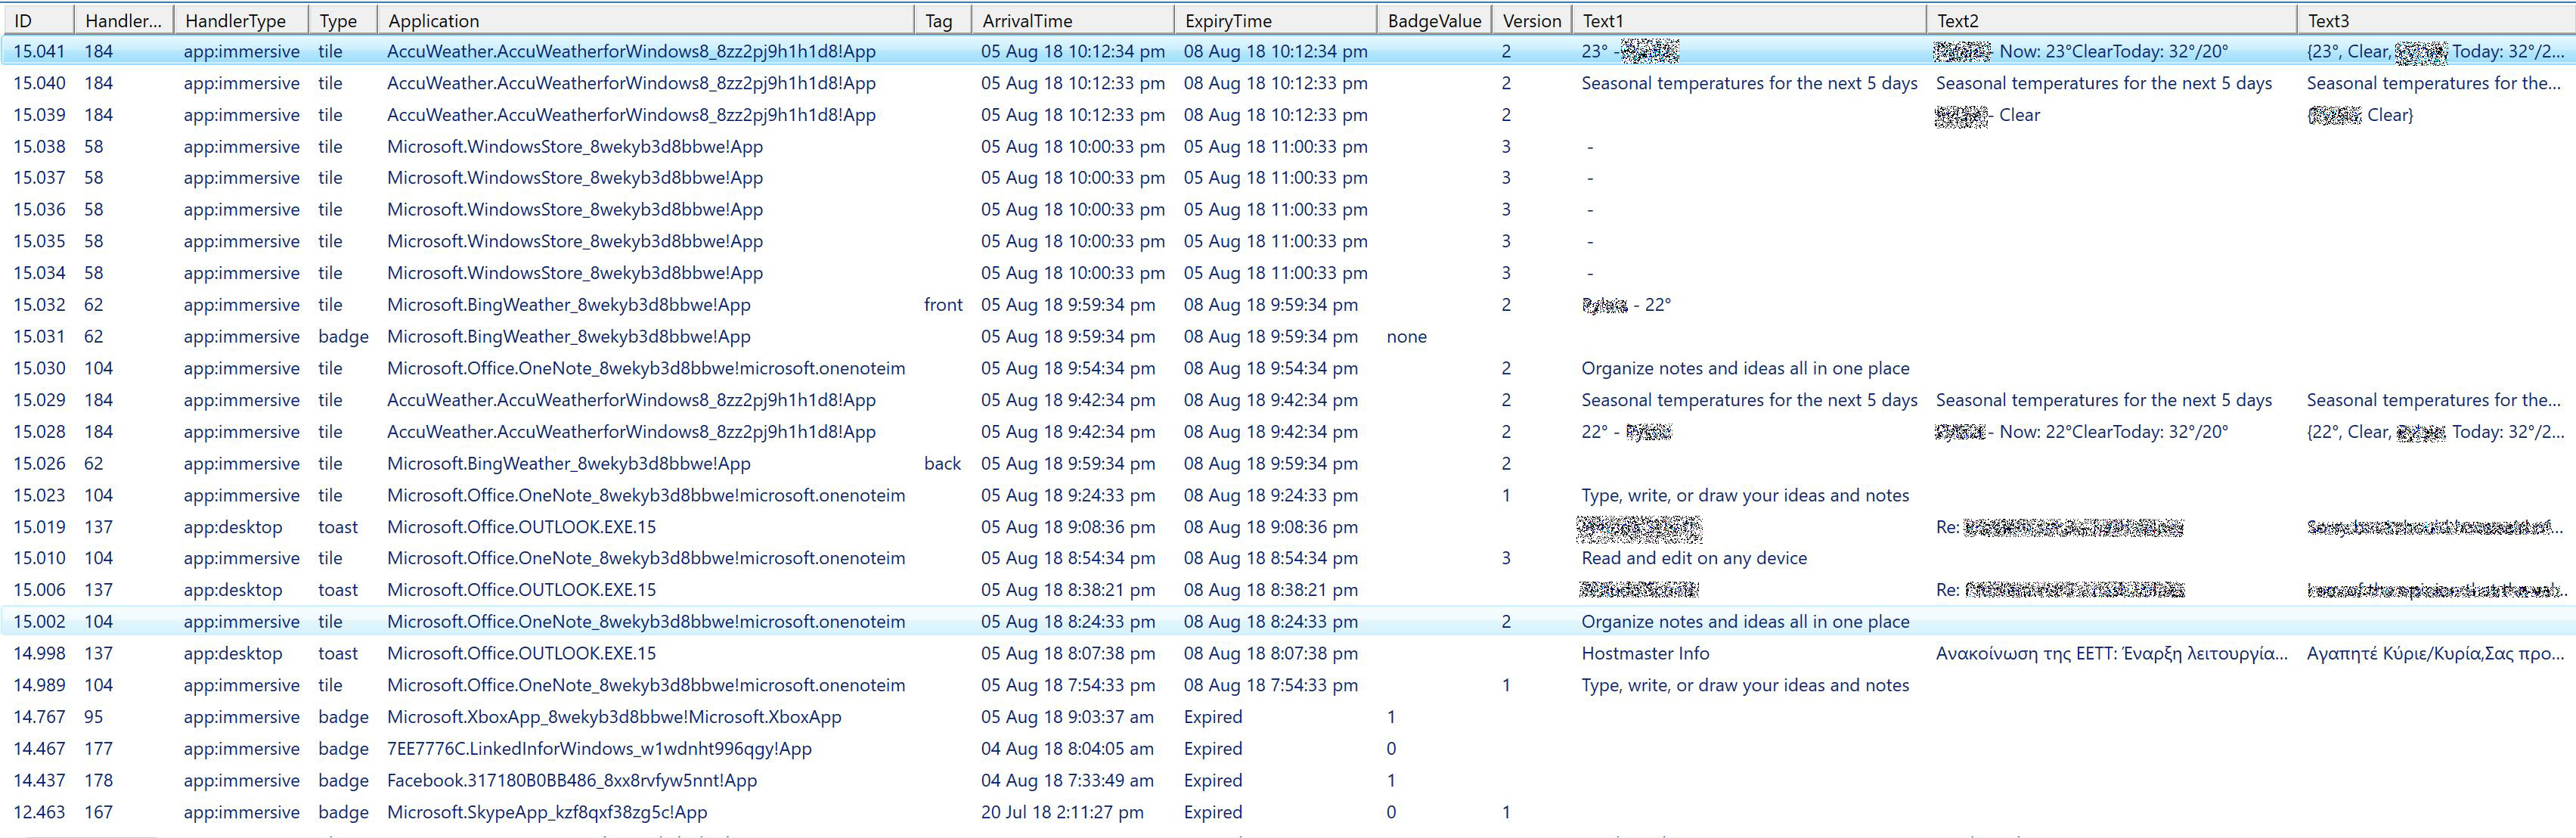Click the Text1 column header
The width and height of the screenshot is (2576, 838).
pos(1602,20)
